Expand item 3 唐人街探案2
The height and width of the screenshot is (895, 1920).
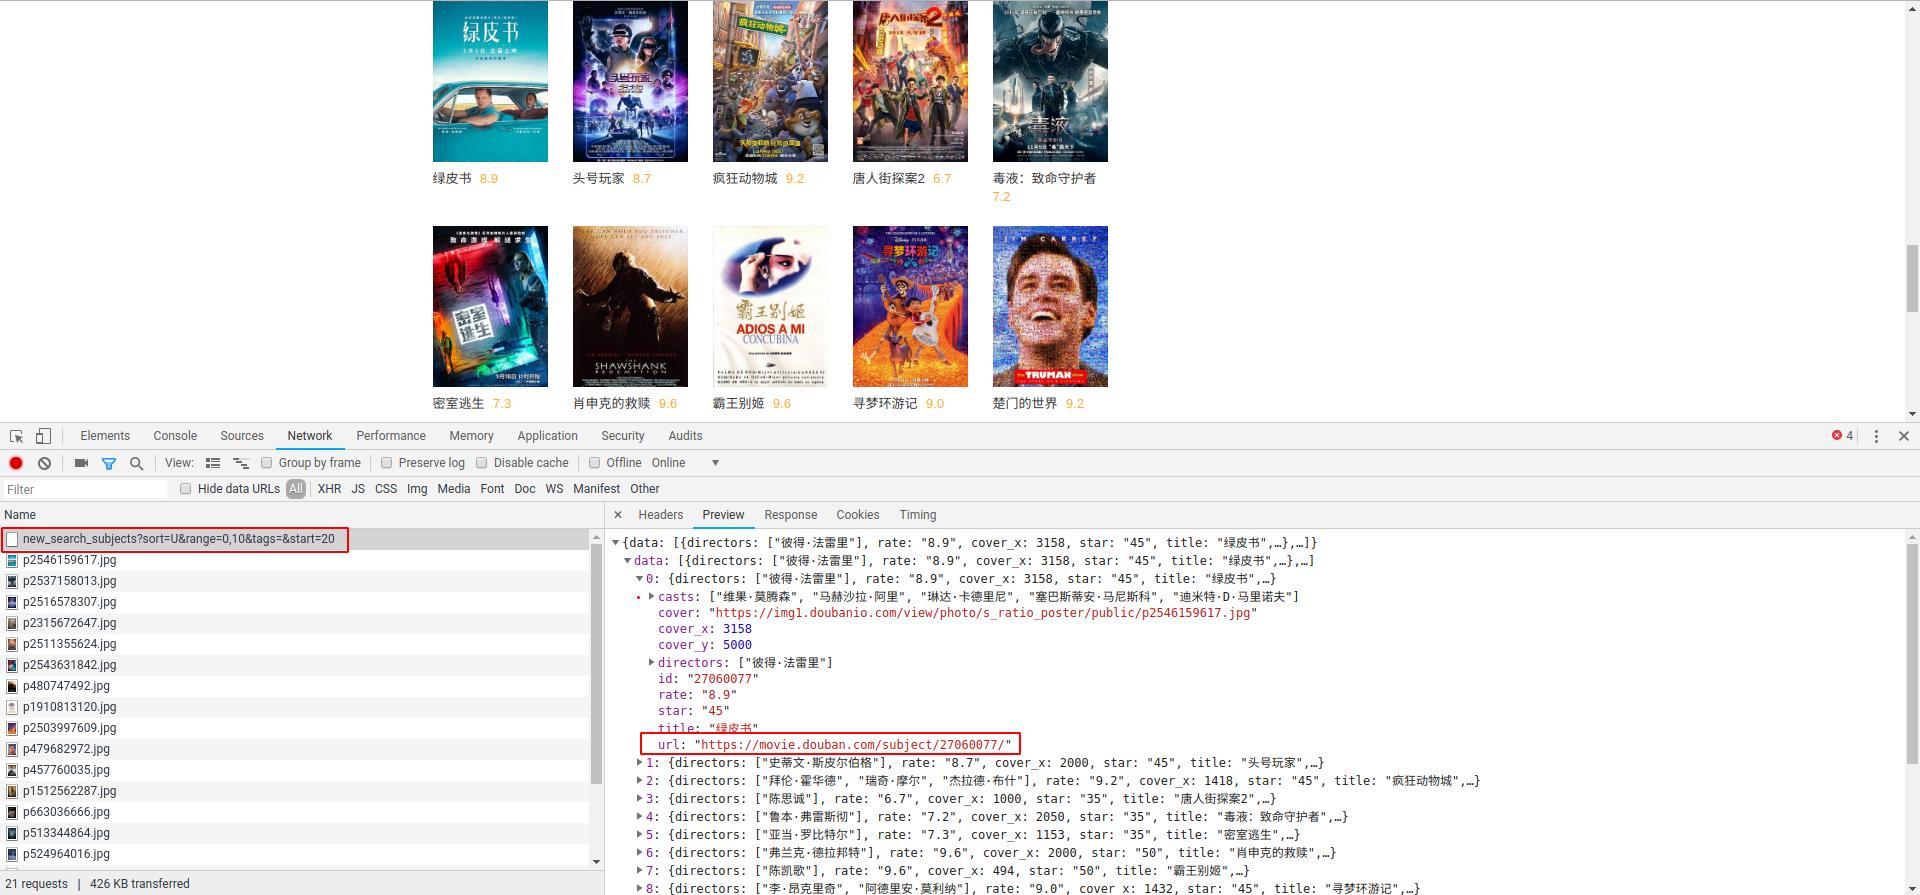click(x=640, y=799)
